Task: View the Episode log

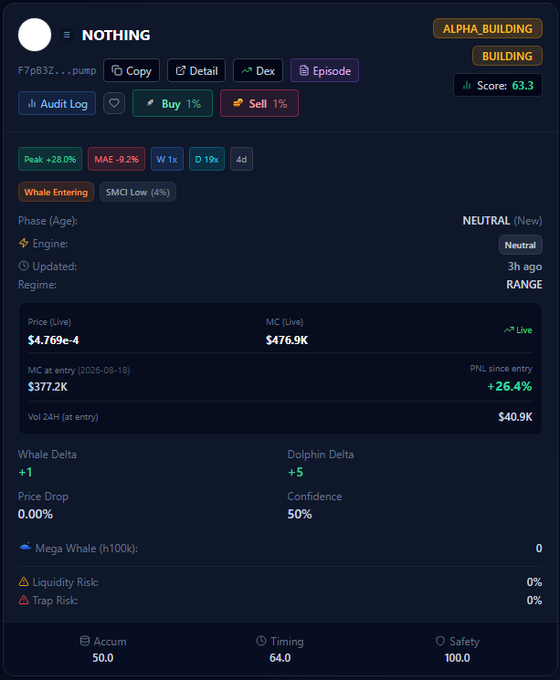Action: tap(324, 70)
